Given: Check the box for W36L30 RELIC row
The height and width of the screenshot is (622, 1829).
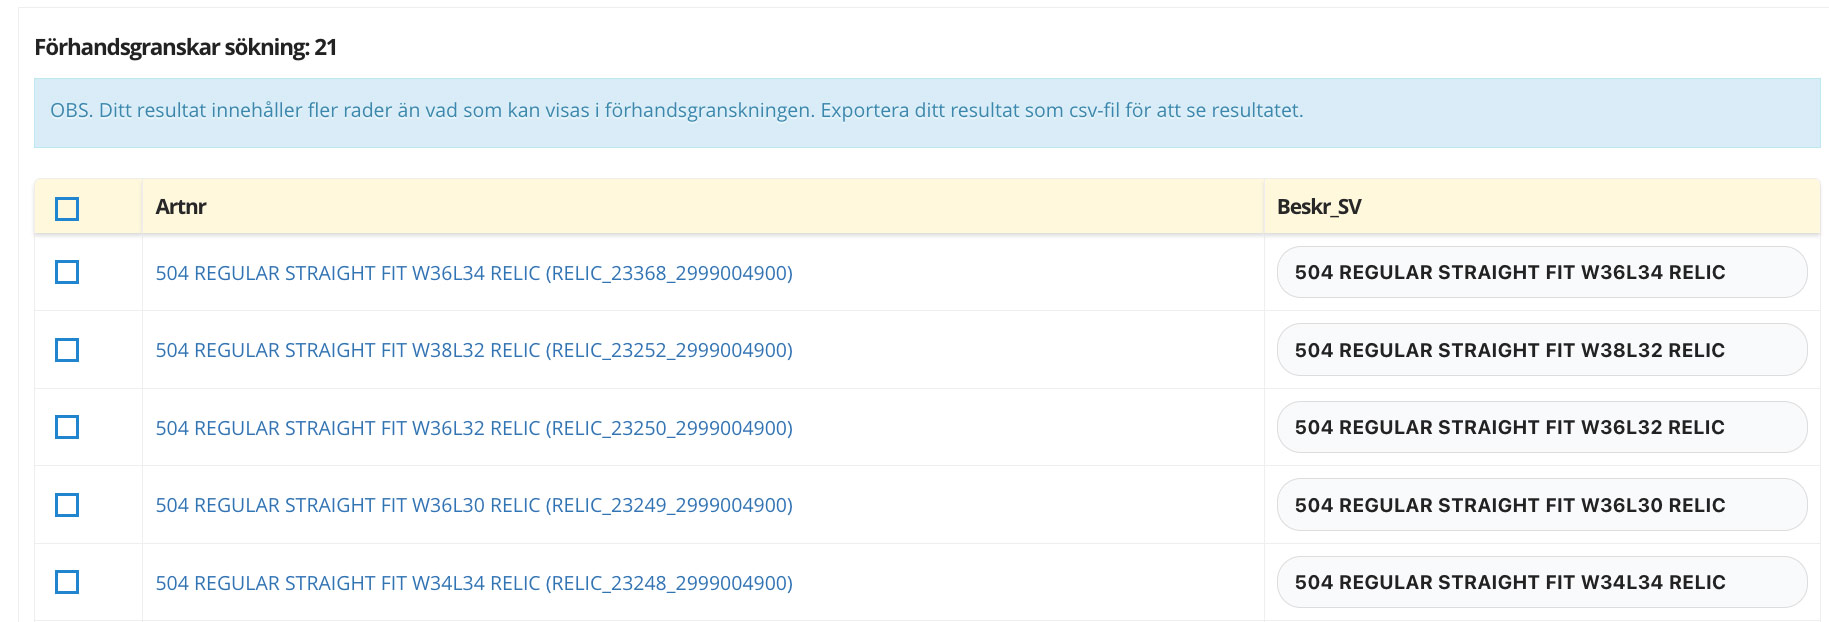Looking at the screenshot, I should click(67, 505).
